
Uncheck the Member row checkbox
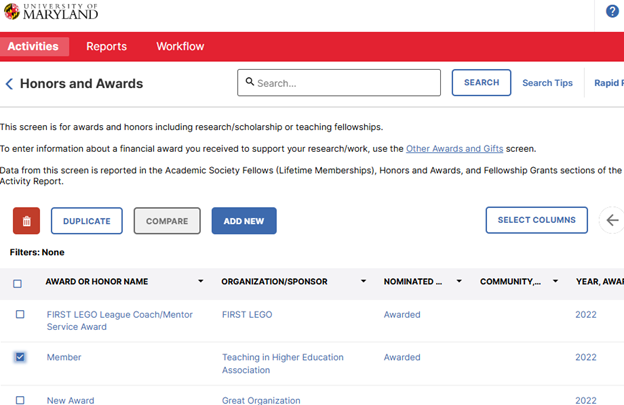coord(20,357)
